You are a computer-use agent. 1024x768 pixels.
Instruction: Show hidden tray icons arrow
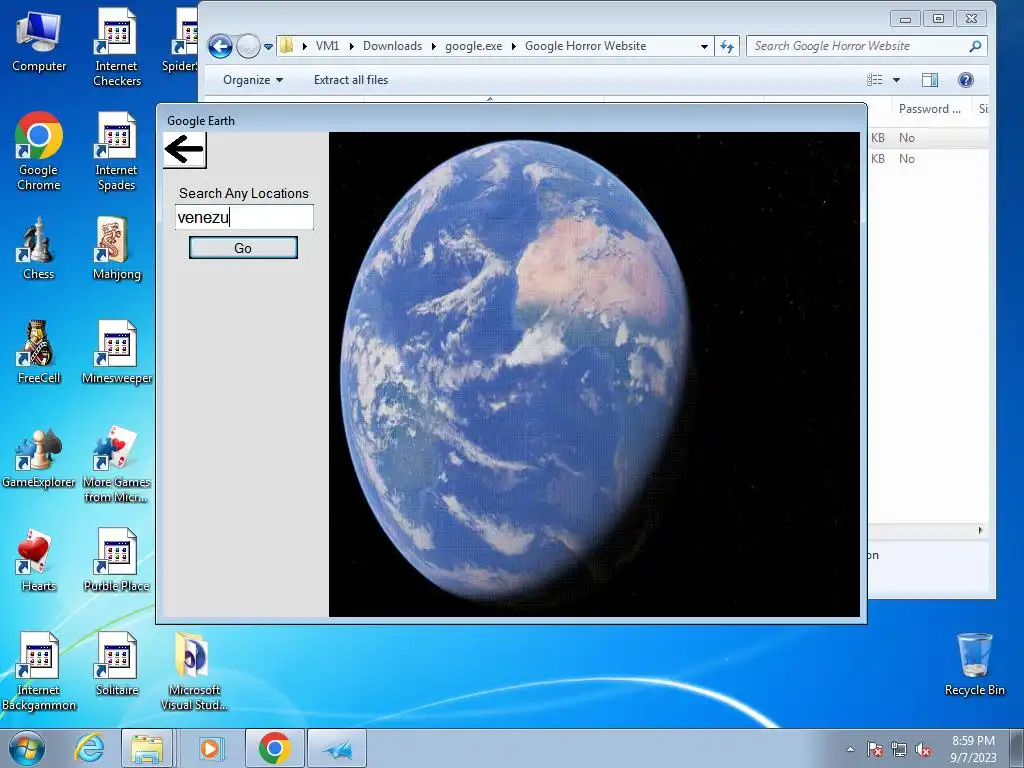850,749
